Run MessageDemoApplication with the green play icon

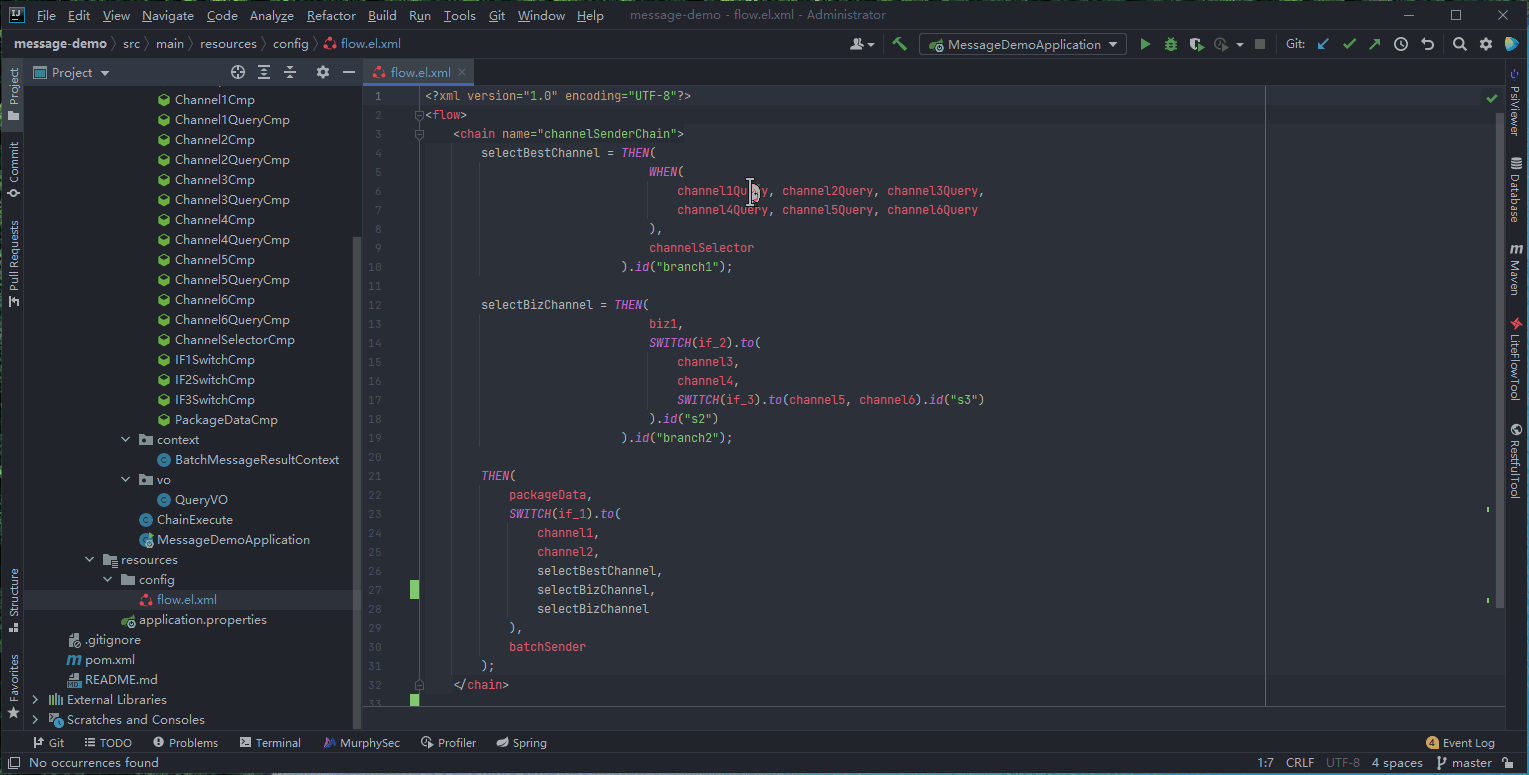click(x=1145, y=44)
